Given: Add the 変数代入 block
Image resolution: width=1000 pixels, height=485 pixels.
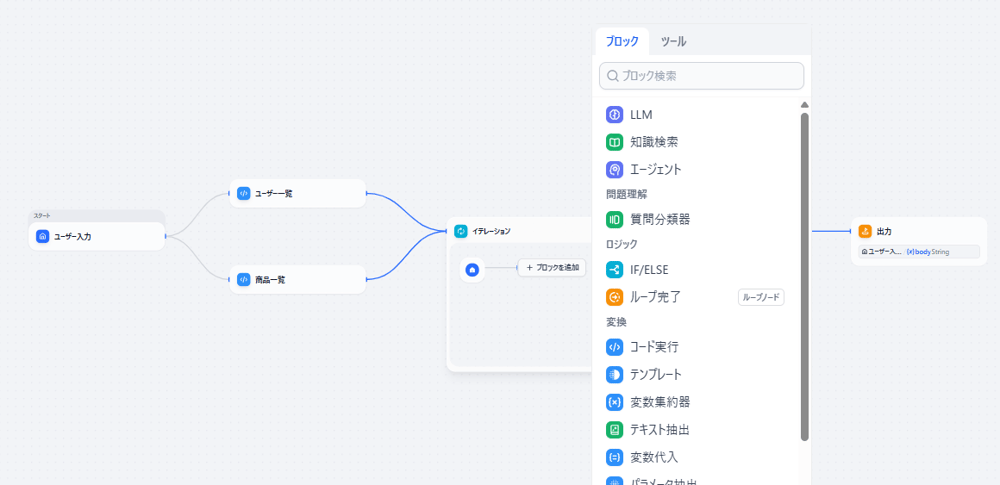Looking at the screenshot, I should pyautogui.click(x=654, y=457).
